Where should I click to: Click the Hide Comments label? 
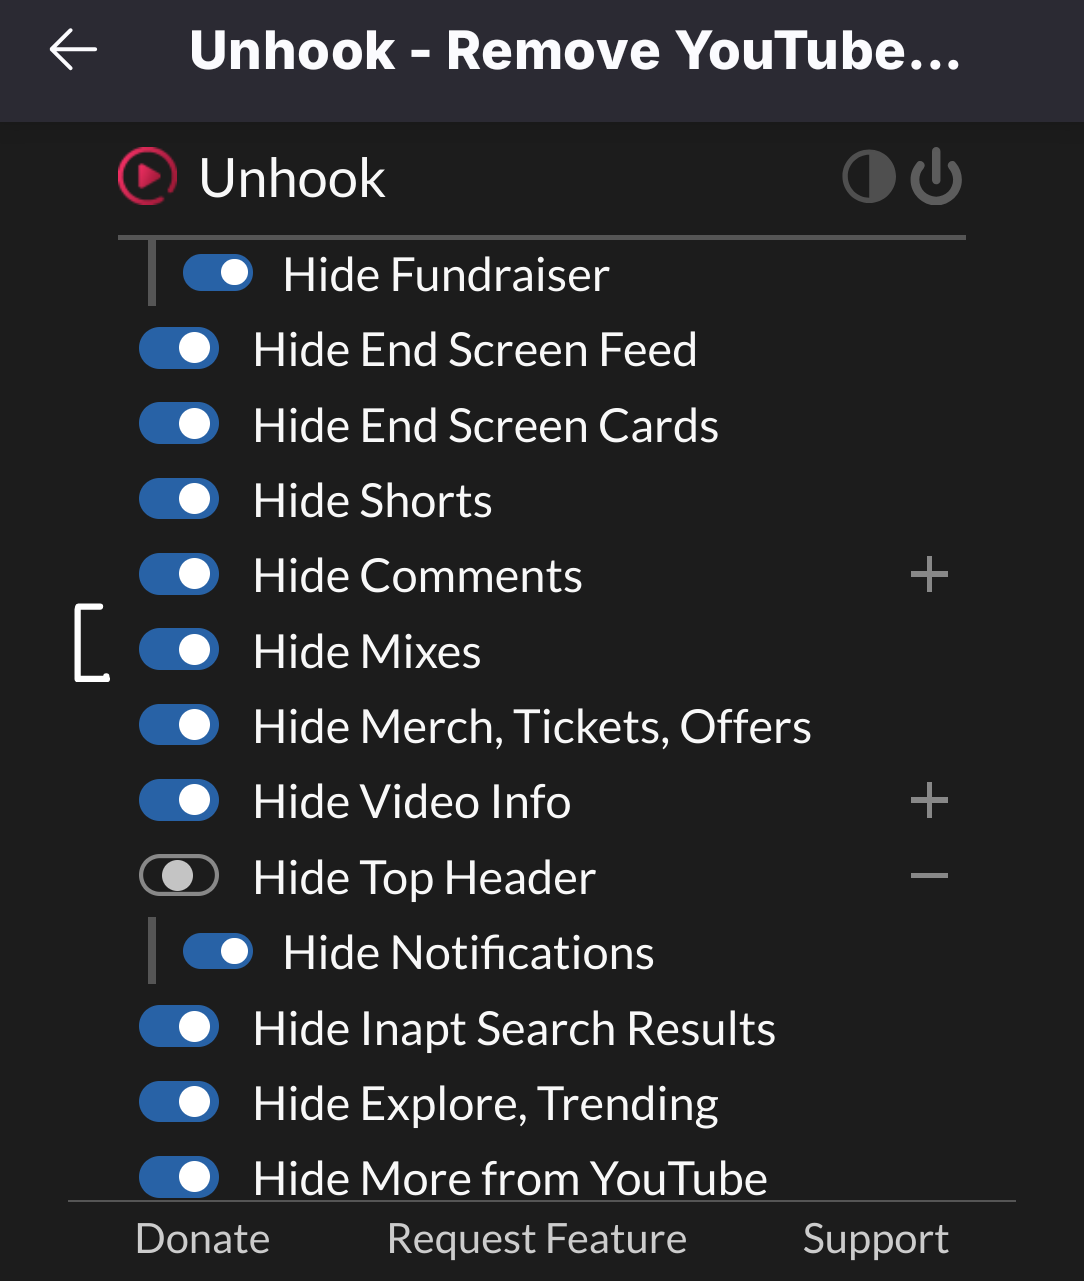pyautogui.click(x=418, y=576)
